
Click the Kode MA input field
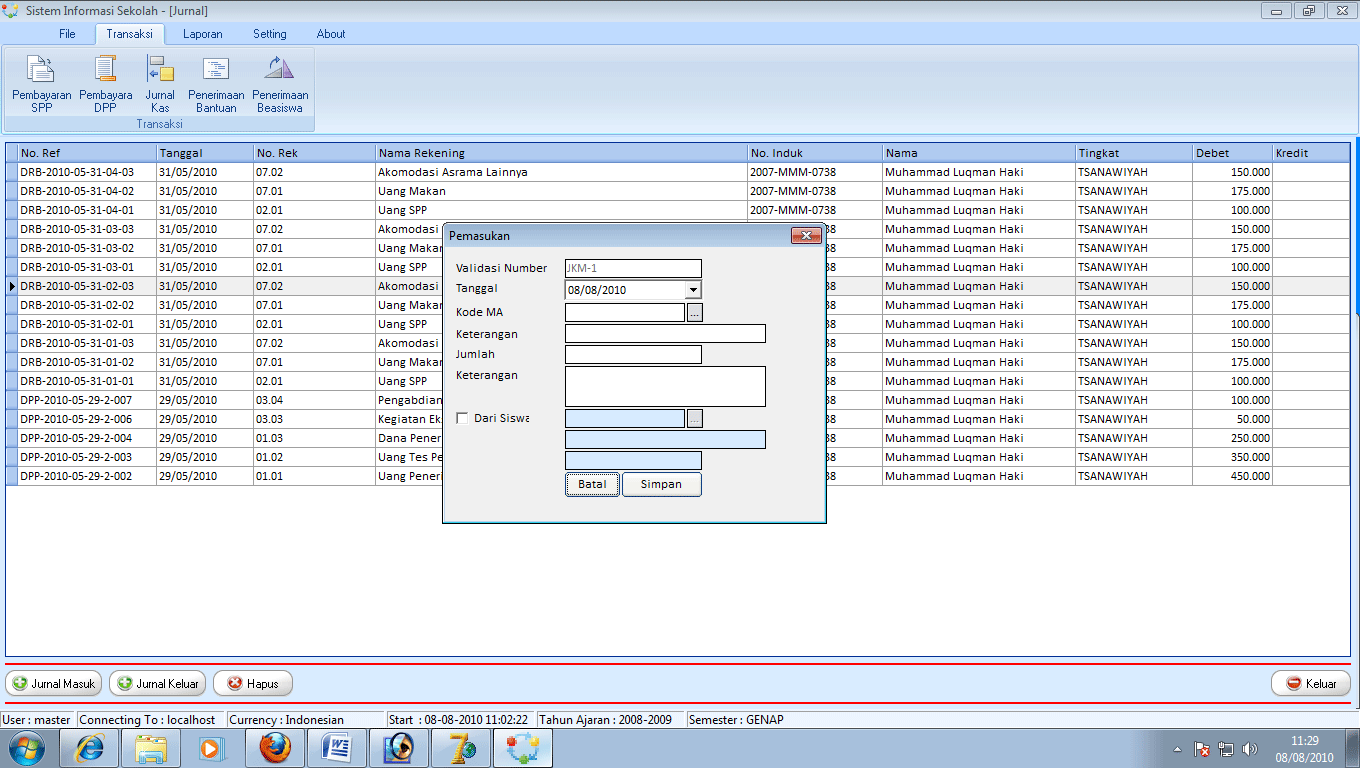tap(625, 313)
